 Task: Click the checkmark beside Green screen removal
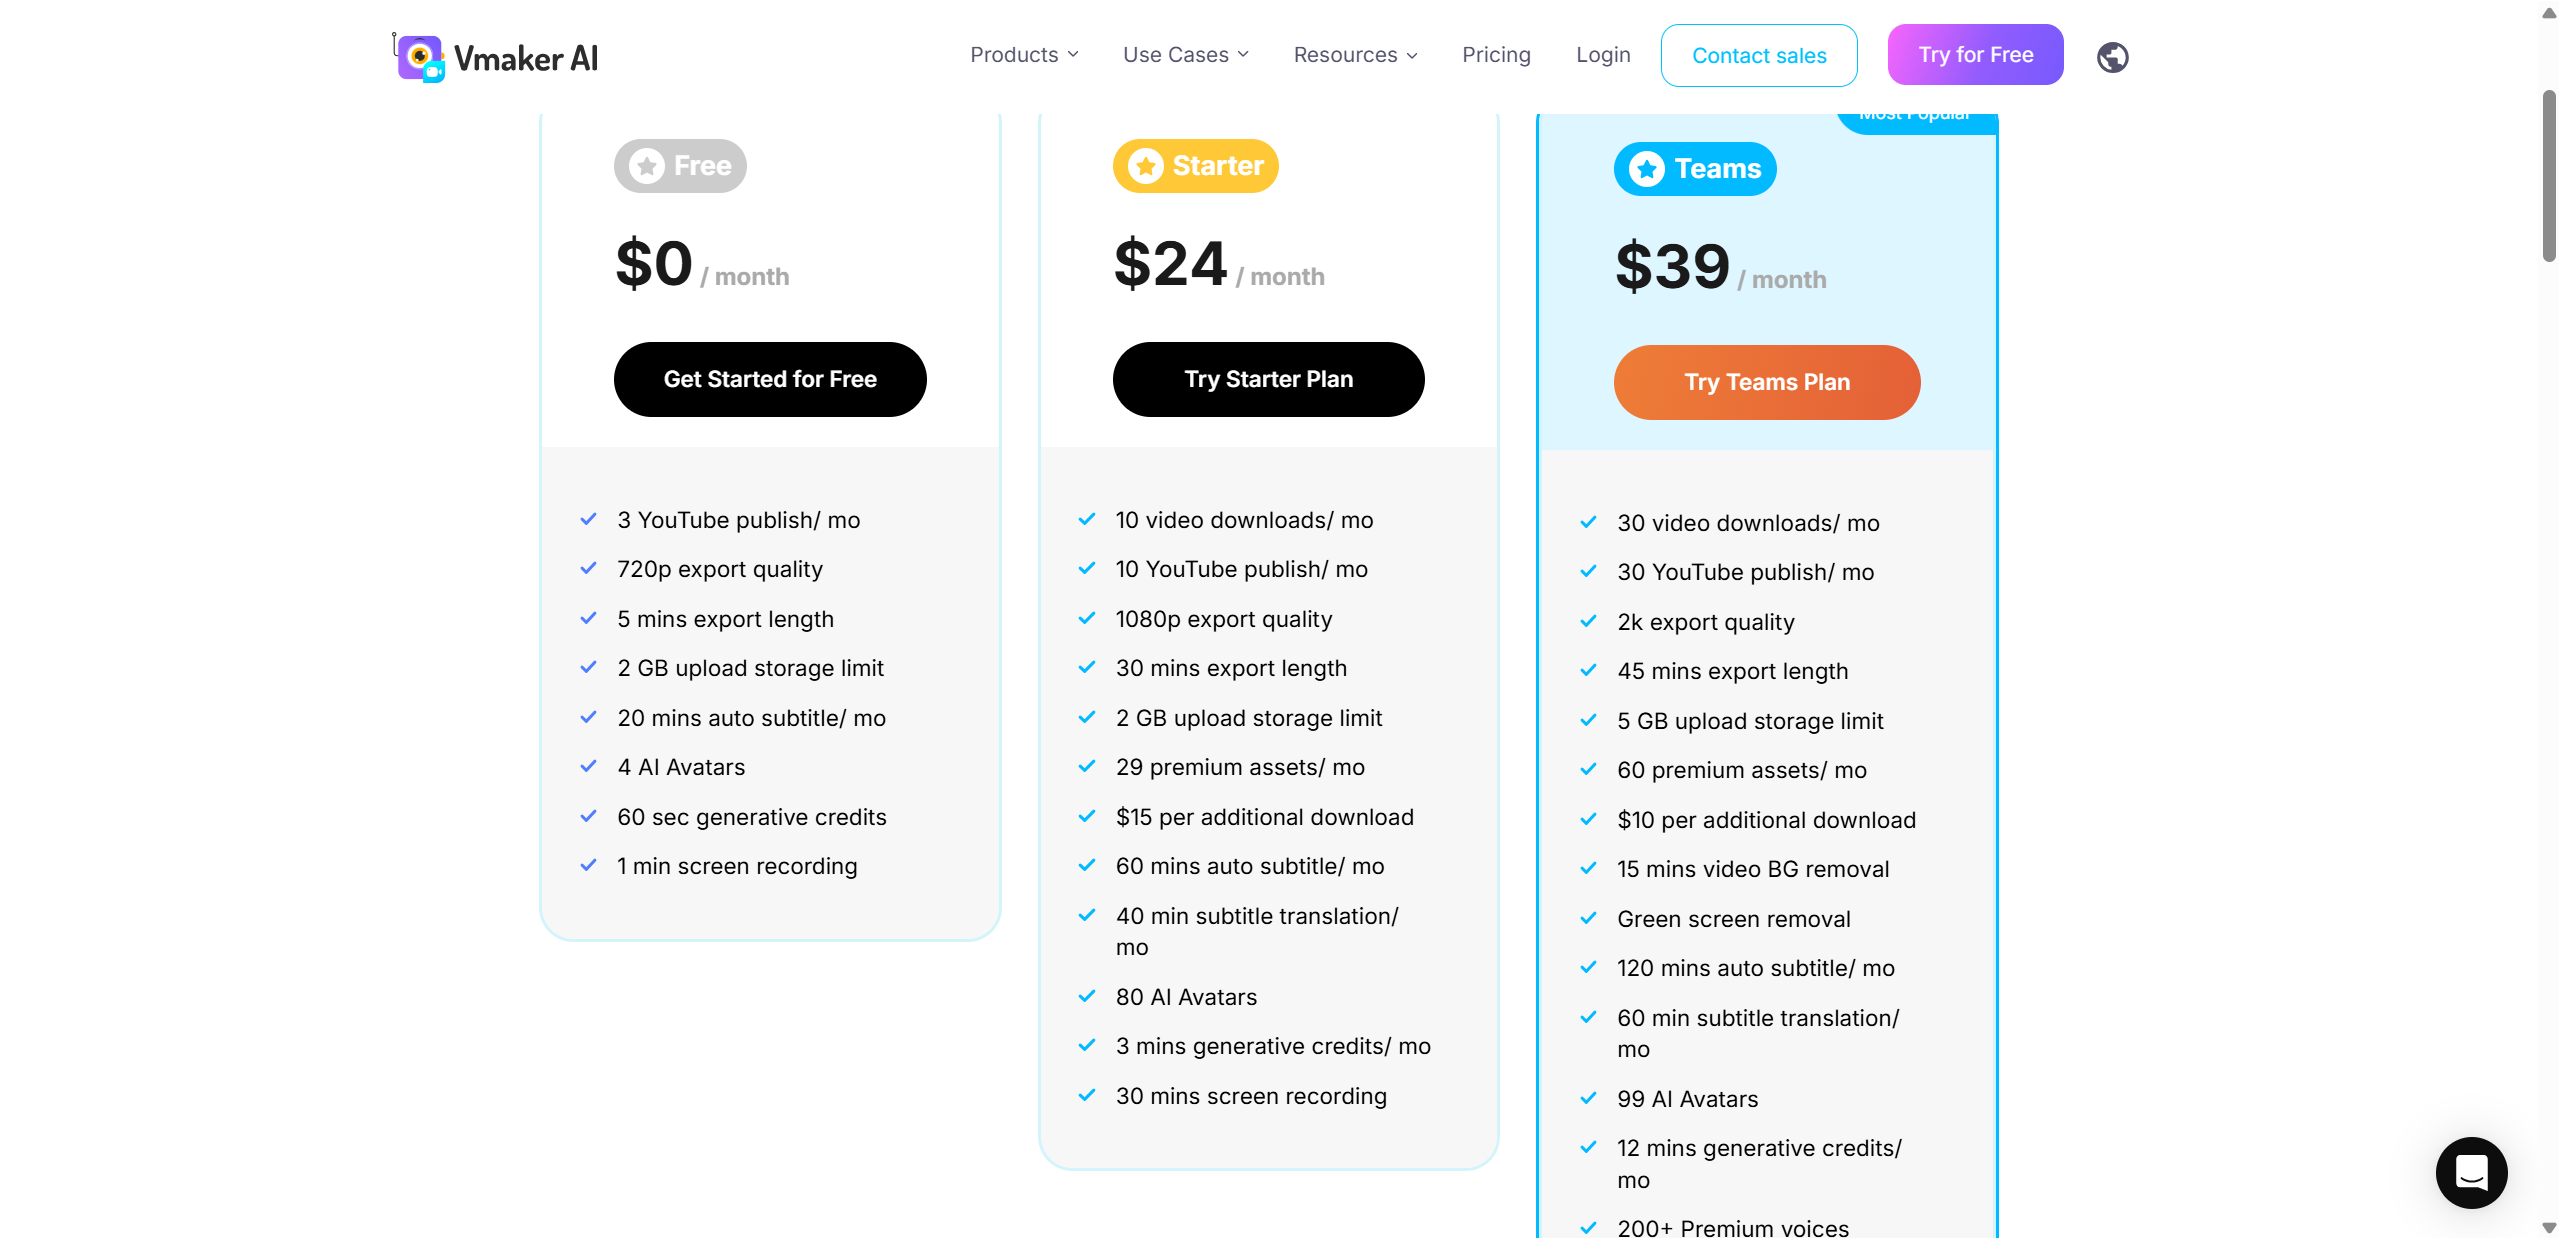tap(1587, 918)
